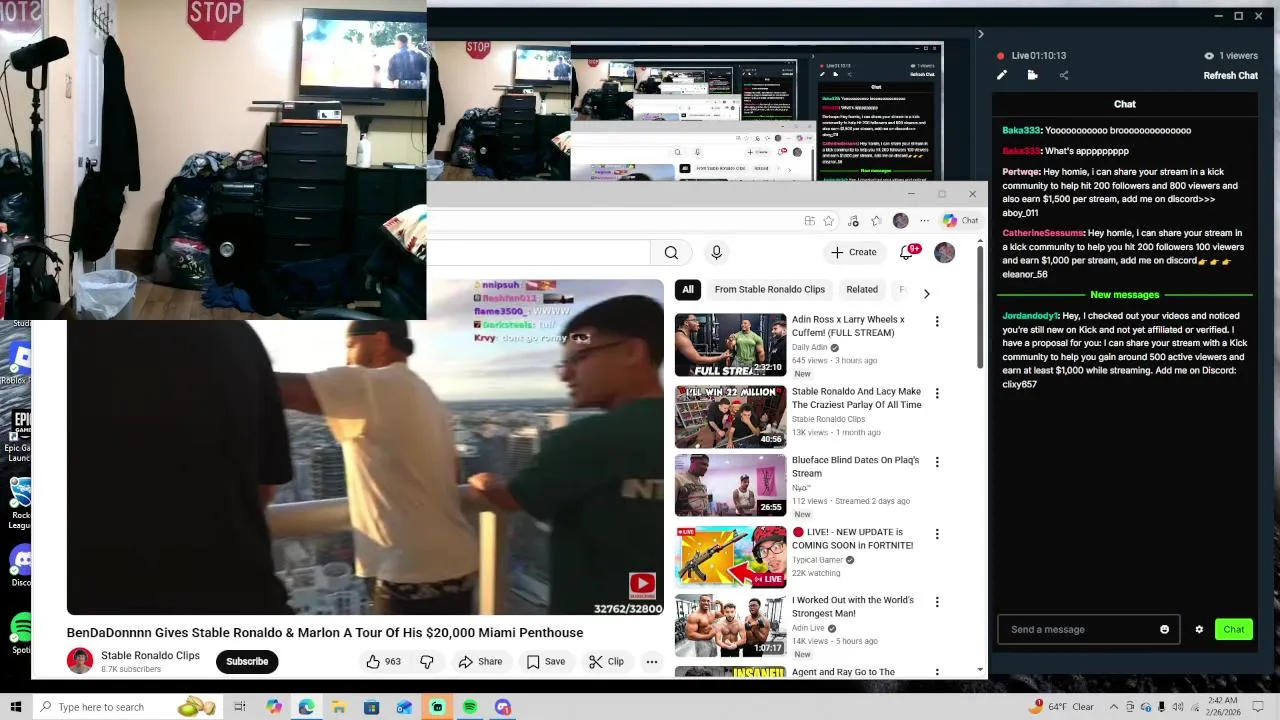Image resolution: width=1280 pixels, height=720 pixels.
Task: Open the weather widget 64°F Clear
Action: (1061, 707)
